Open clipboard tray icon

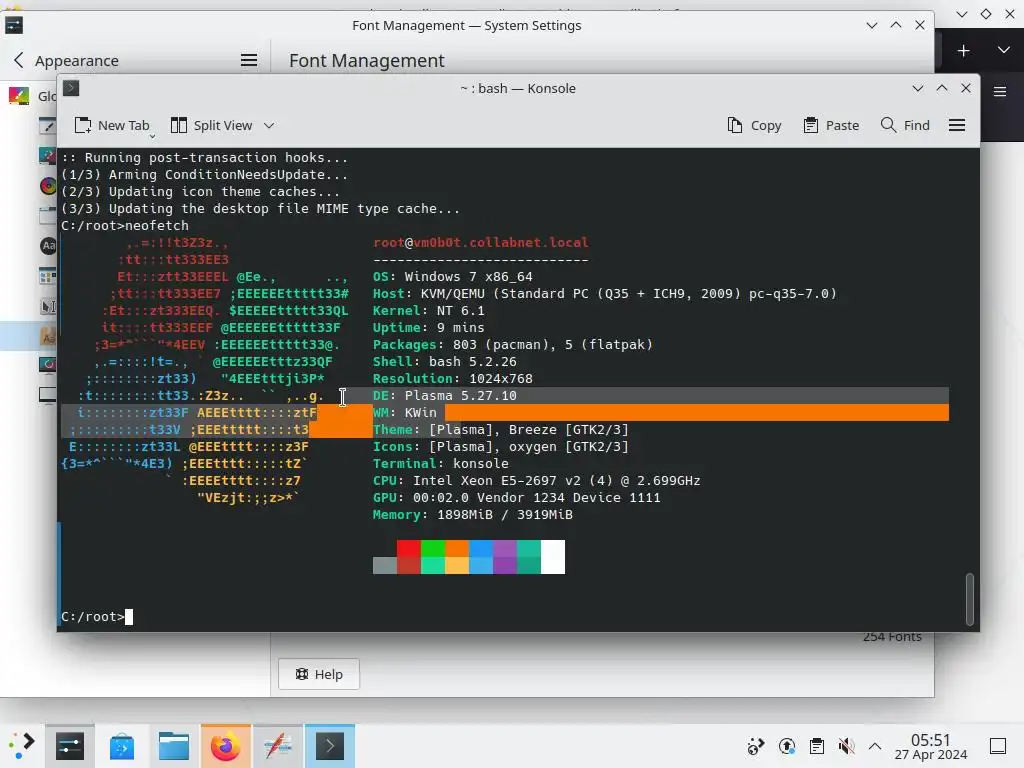coord(816,746)
